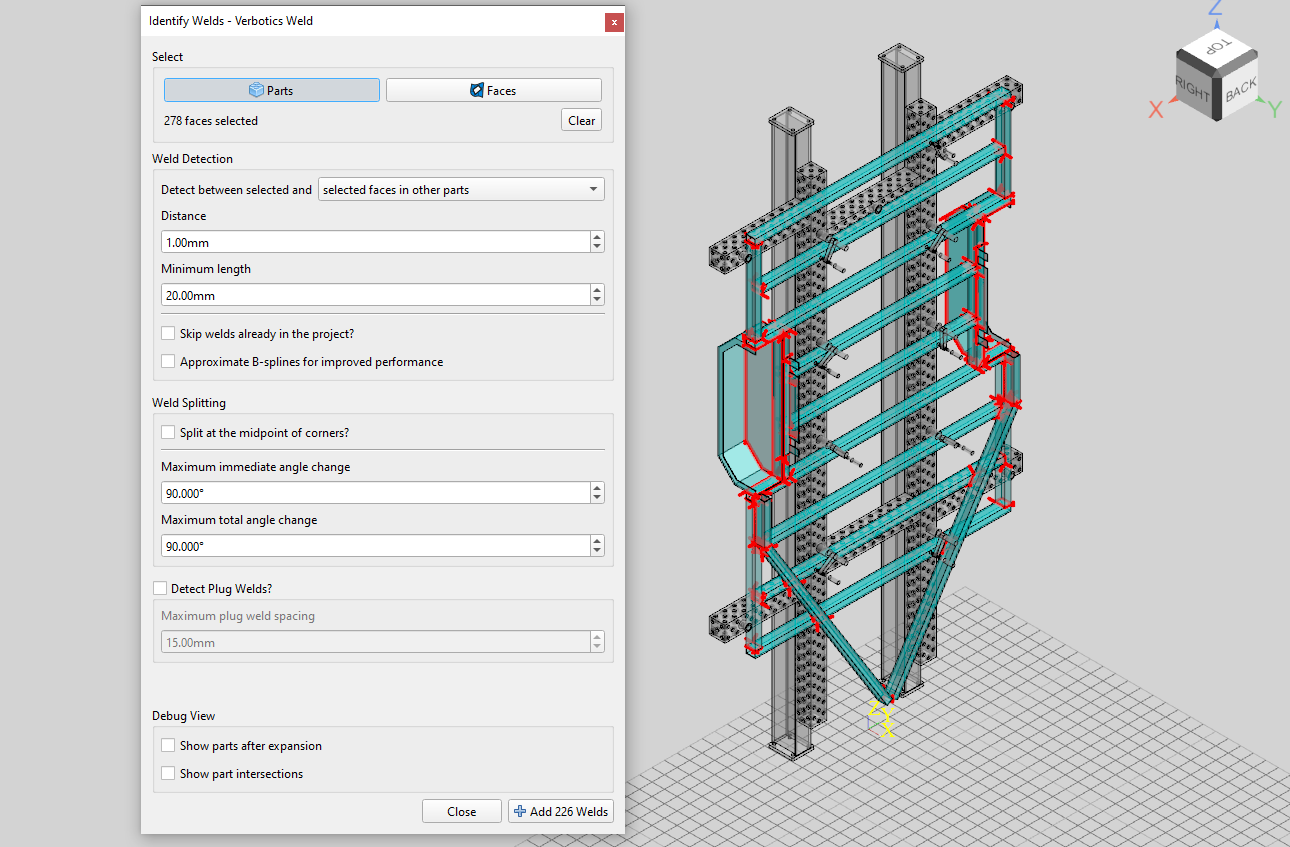Click the yellow origin axis marker in viewport
This screenshot has height=847, width=1290.
click(x=880, y=720)
